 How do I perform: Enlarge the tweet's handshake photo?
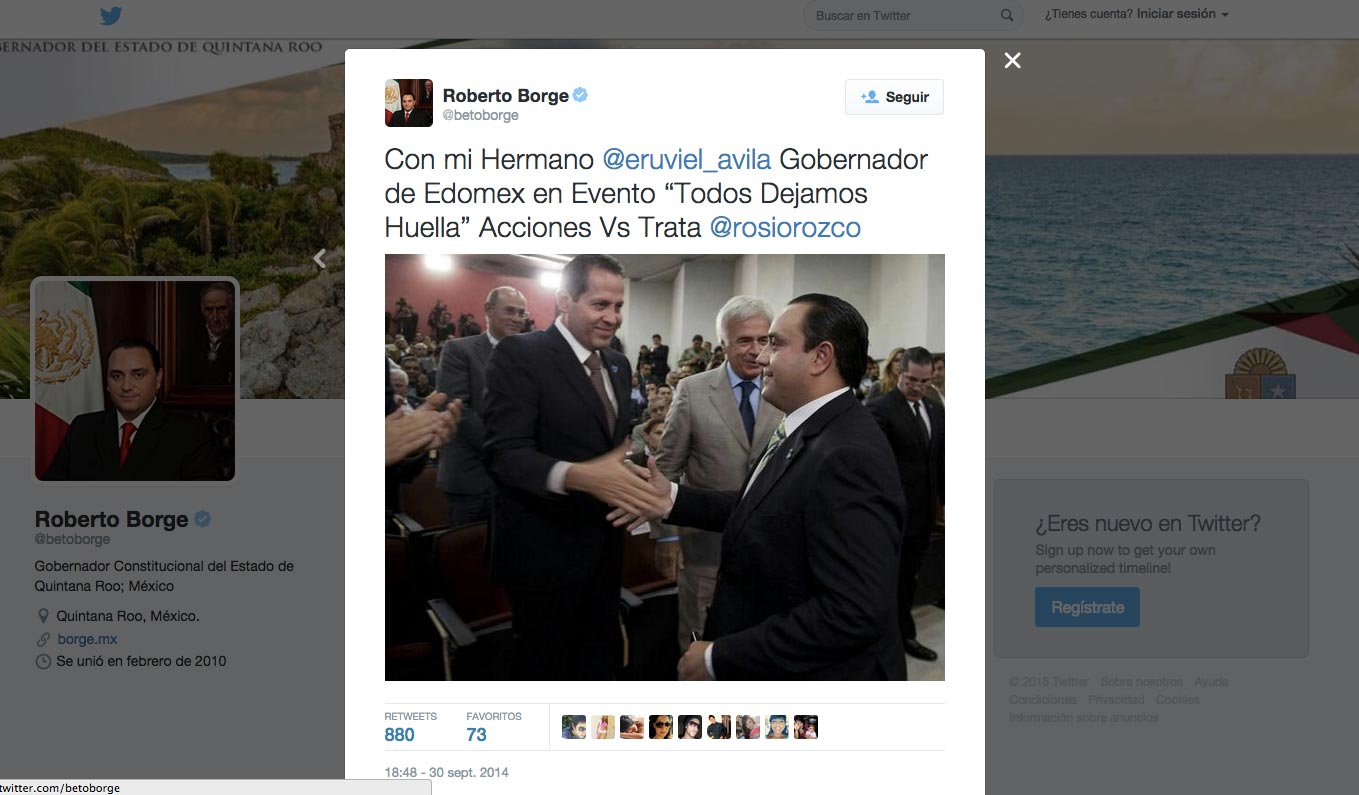665,467
